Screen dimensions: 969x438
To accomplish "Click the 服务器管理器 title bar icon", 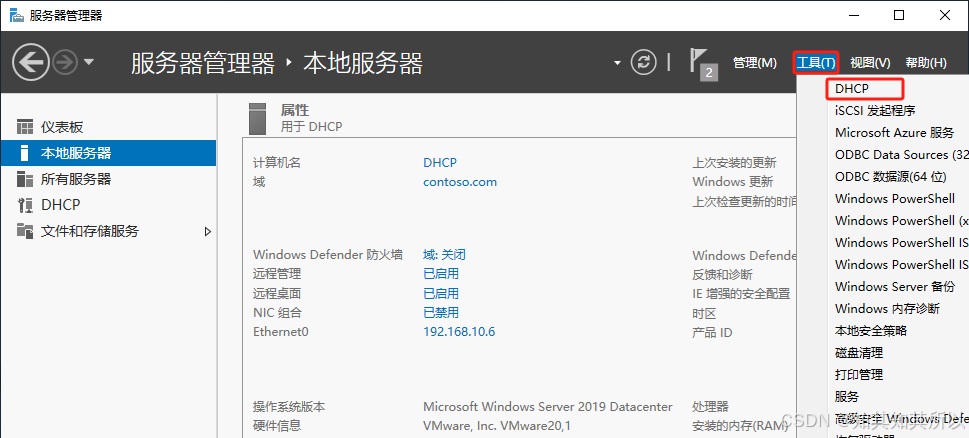I will pos(17,15).
